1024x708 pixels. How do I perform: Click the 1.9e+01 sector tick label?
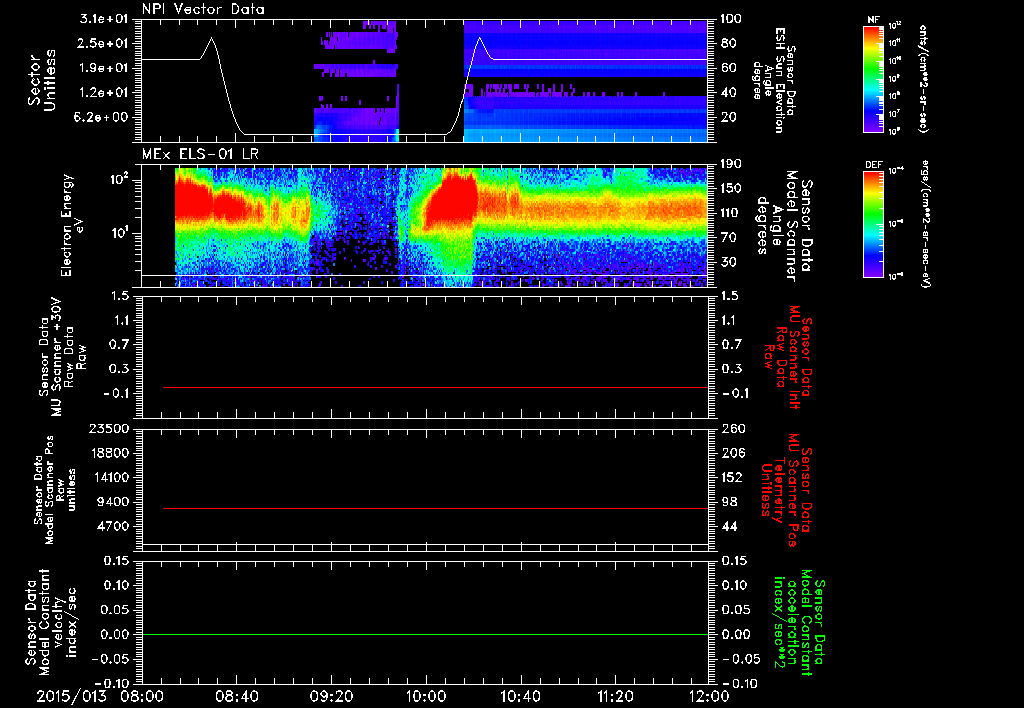(x=104, y=68)
